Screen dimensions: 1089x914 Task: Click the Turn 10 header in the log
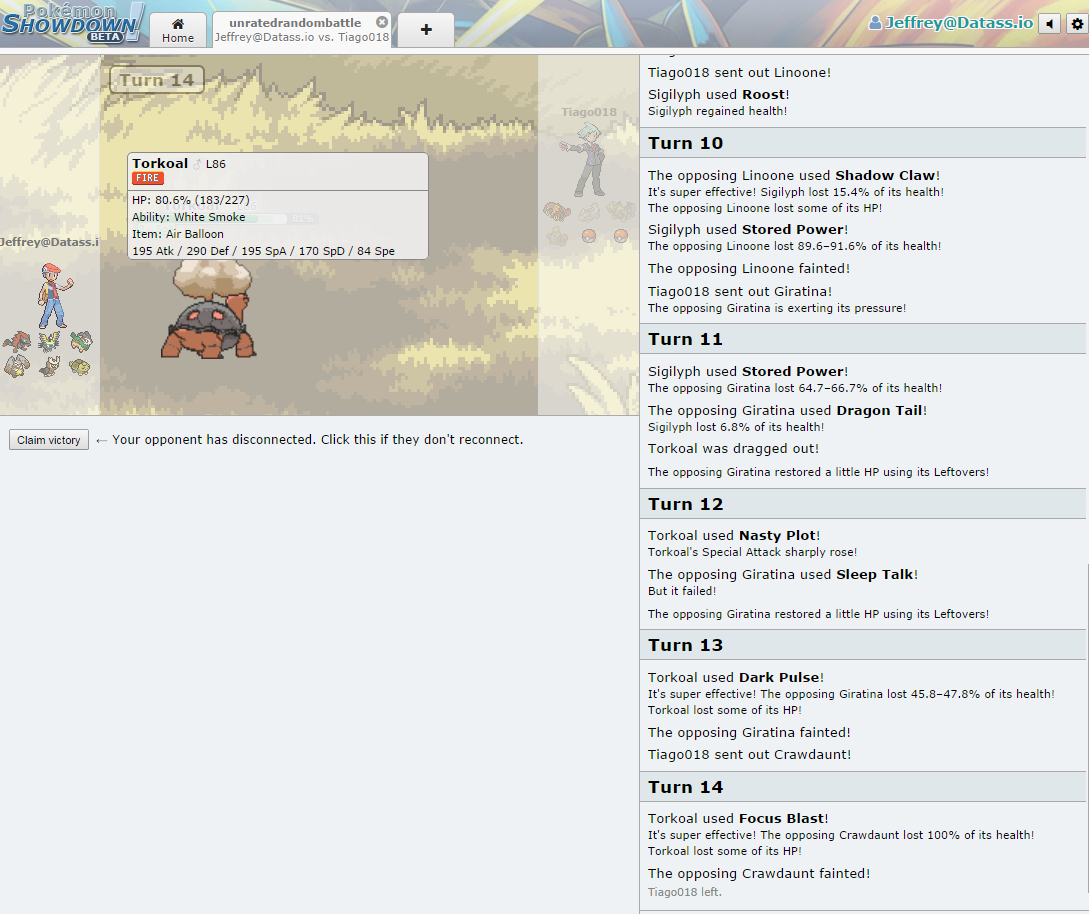tap(863, 143)
